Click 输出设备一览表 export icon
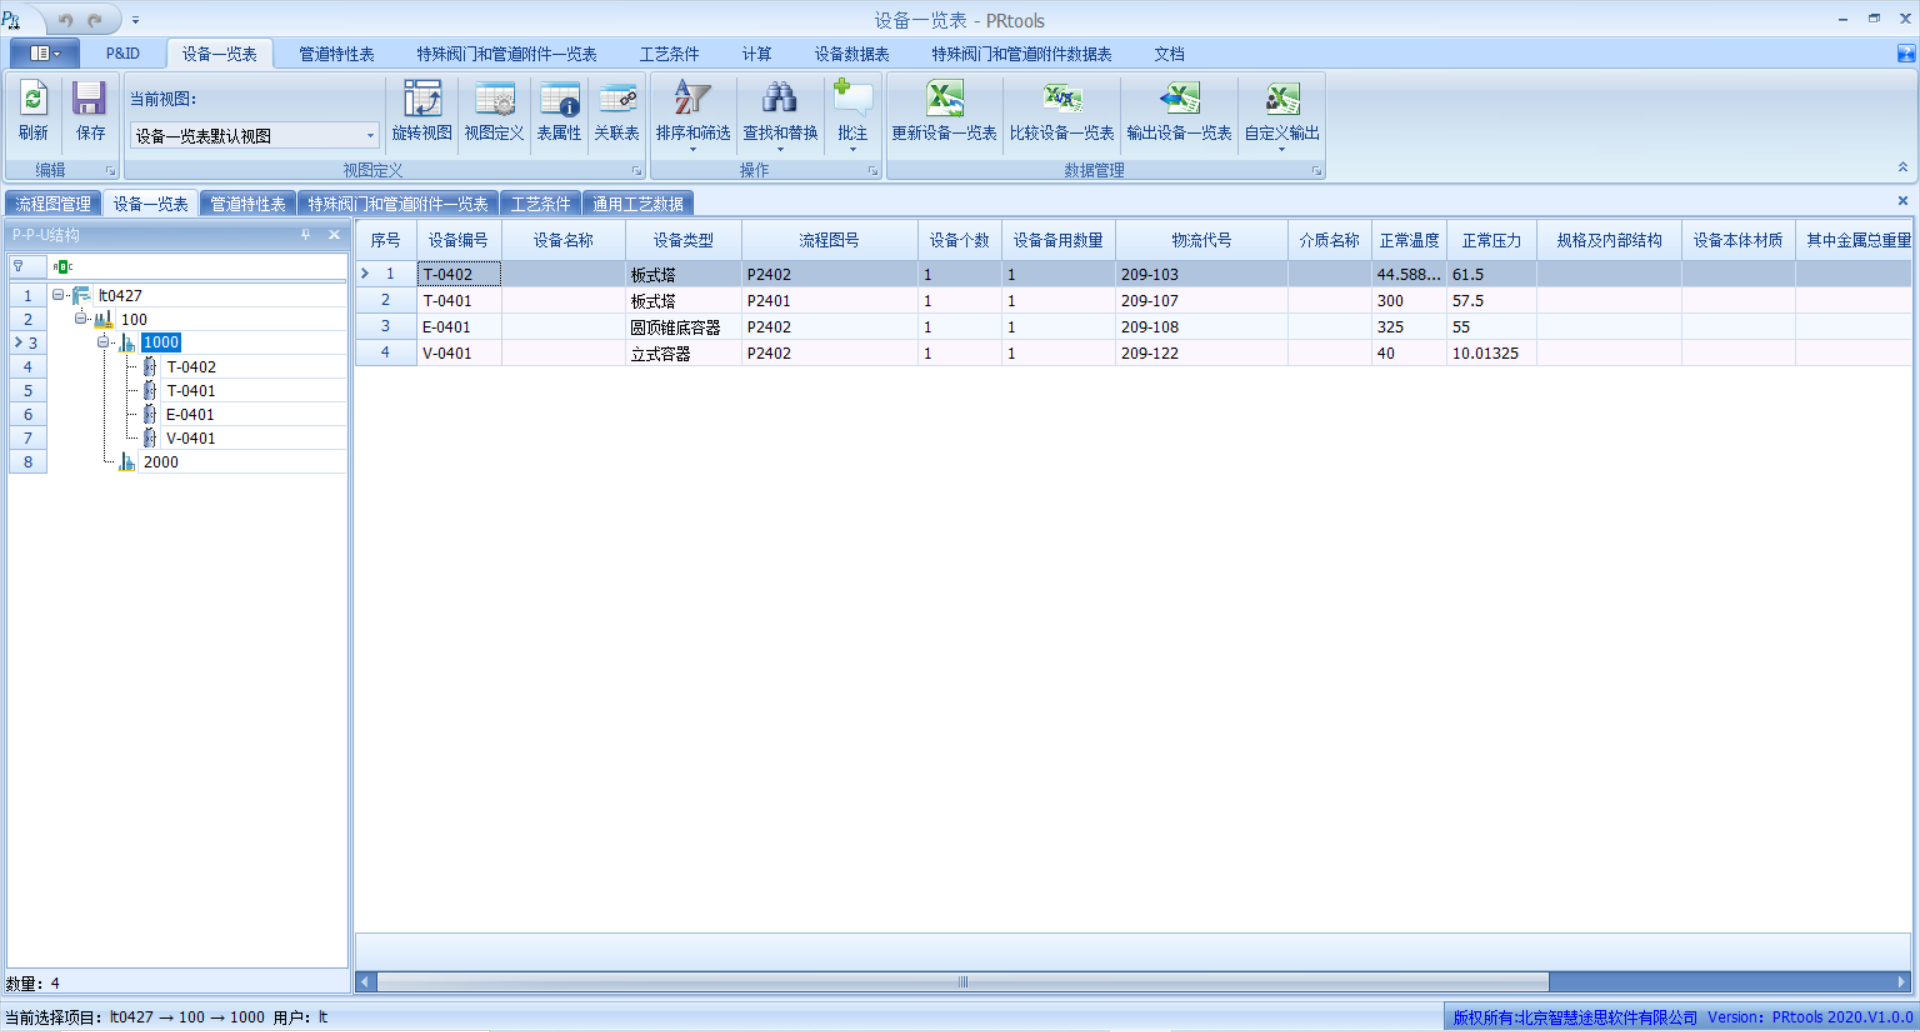 pos(1179,100)
